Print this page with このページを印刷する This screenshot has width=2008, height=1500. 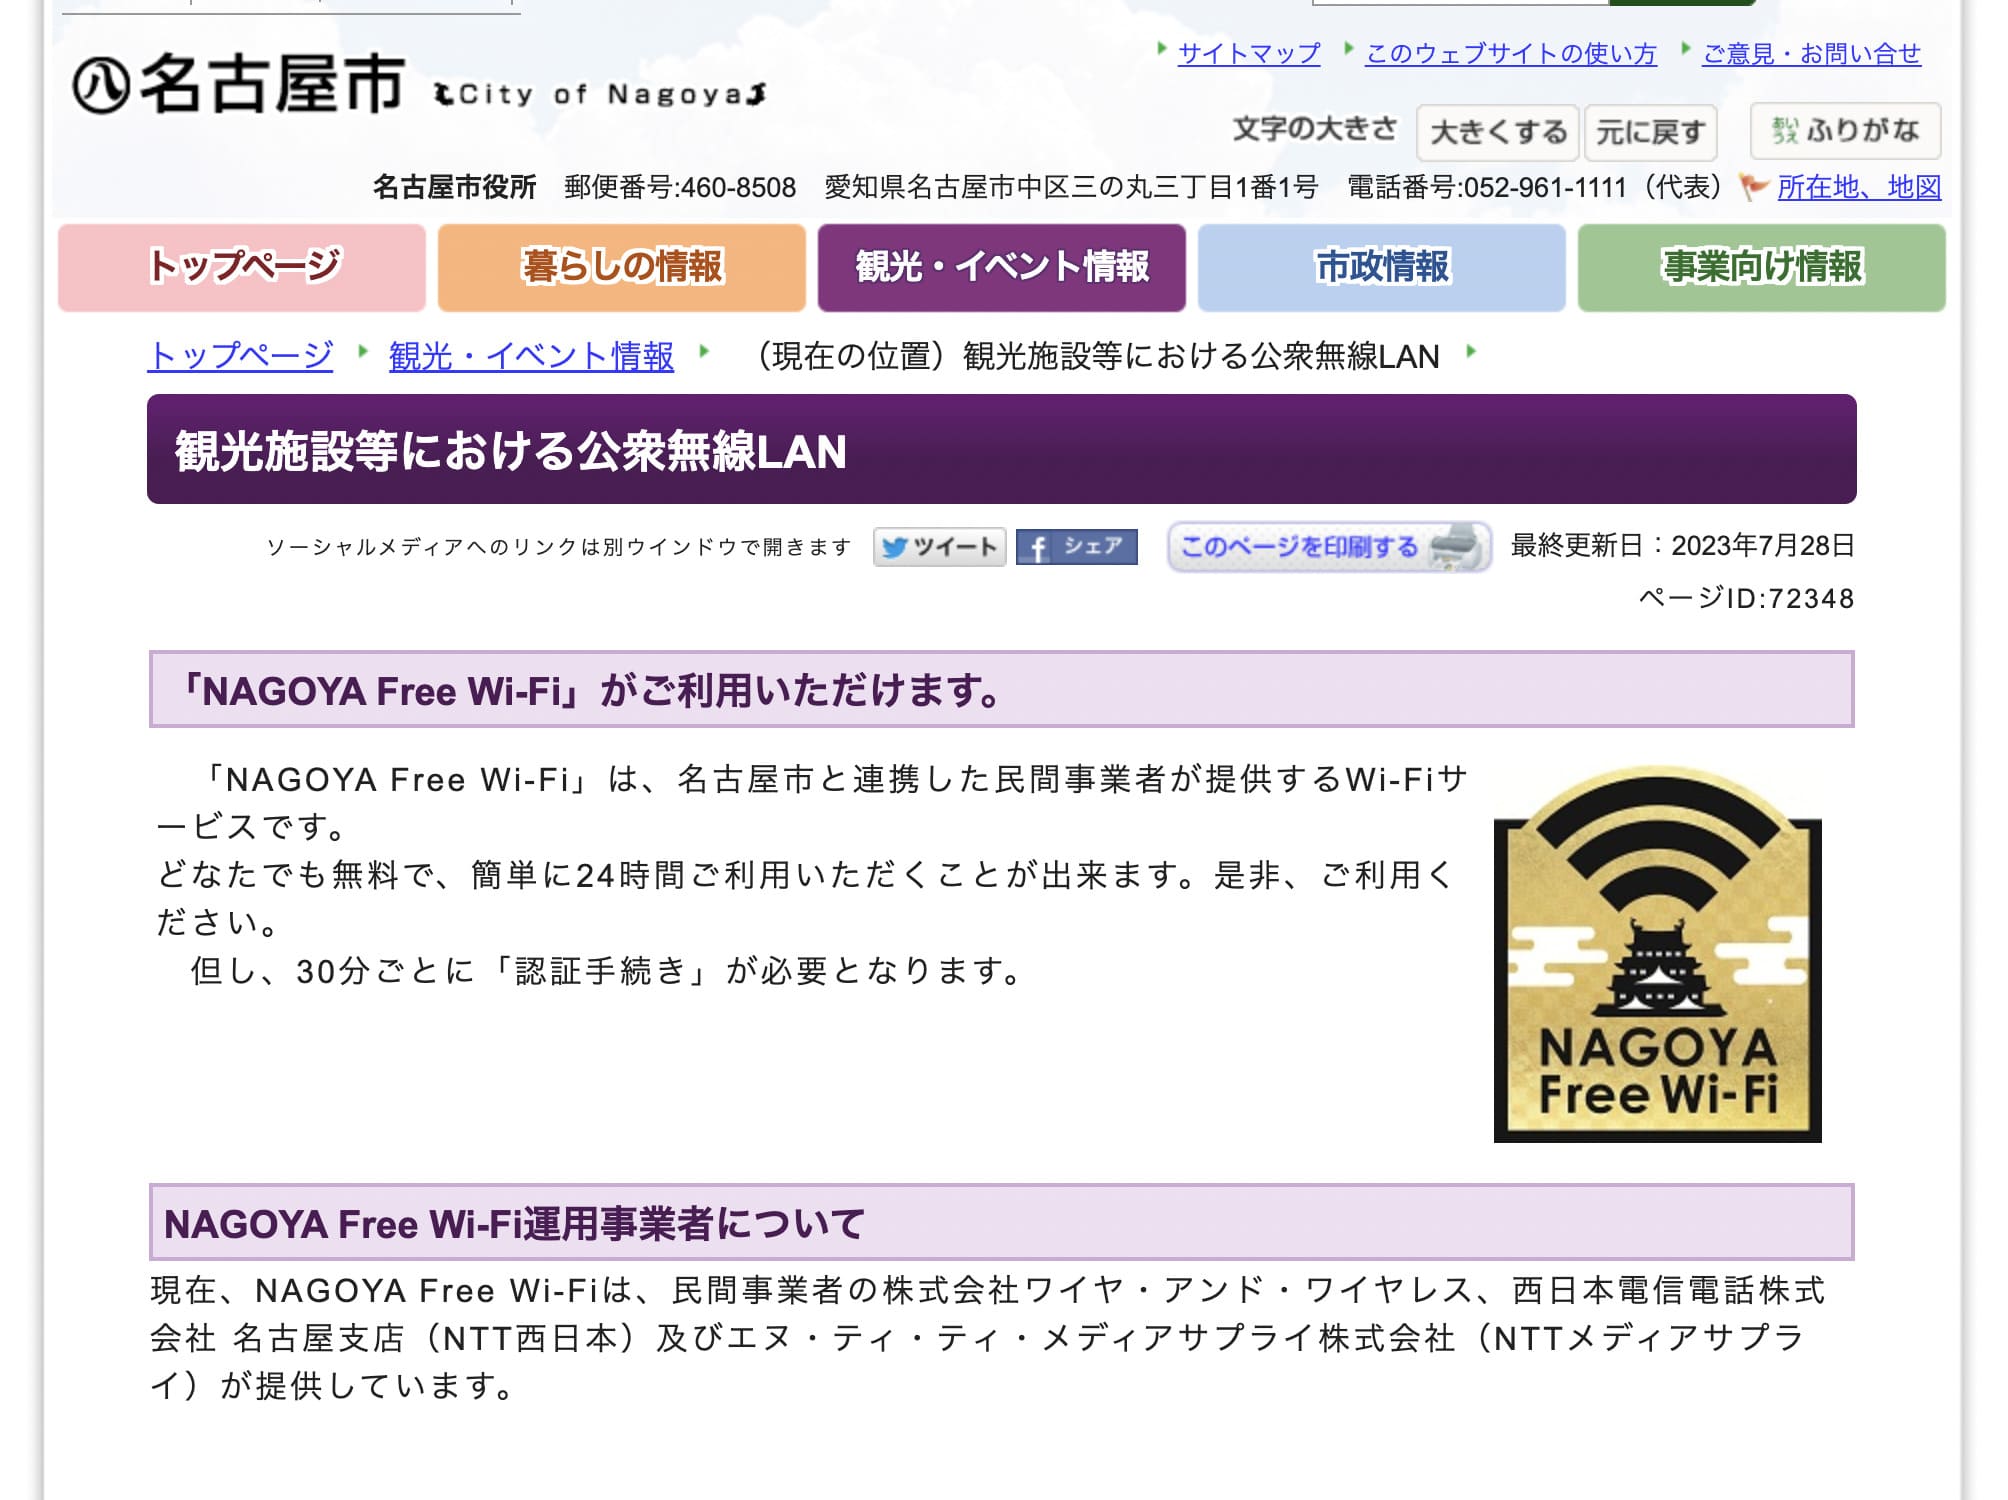(1329, 547)
